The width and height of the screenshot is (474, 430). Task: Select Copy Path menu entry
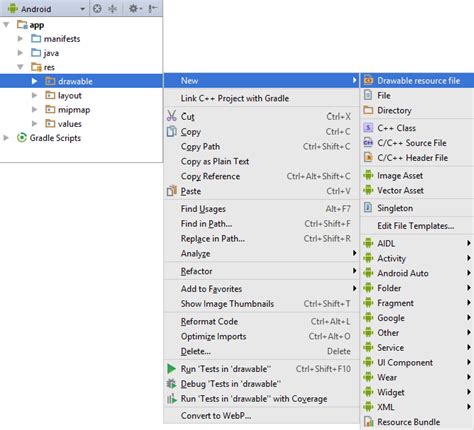pos(261,147)
